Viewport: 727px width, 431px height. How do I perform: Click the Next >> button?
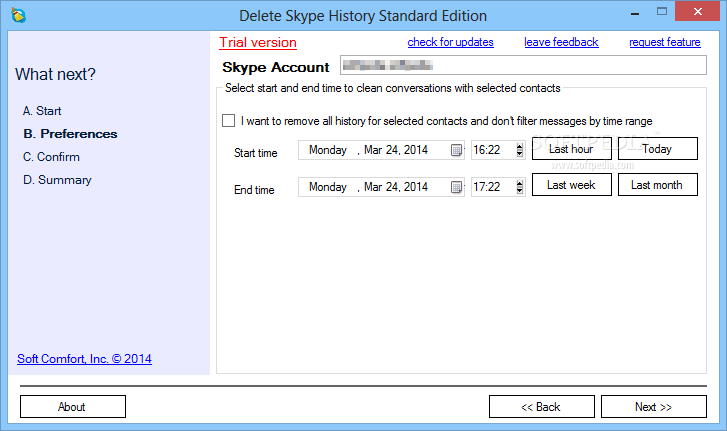653,407
